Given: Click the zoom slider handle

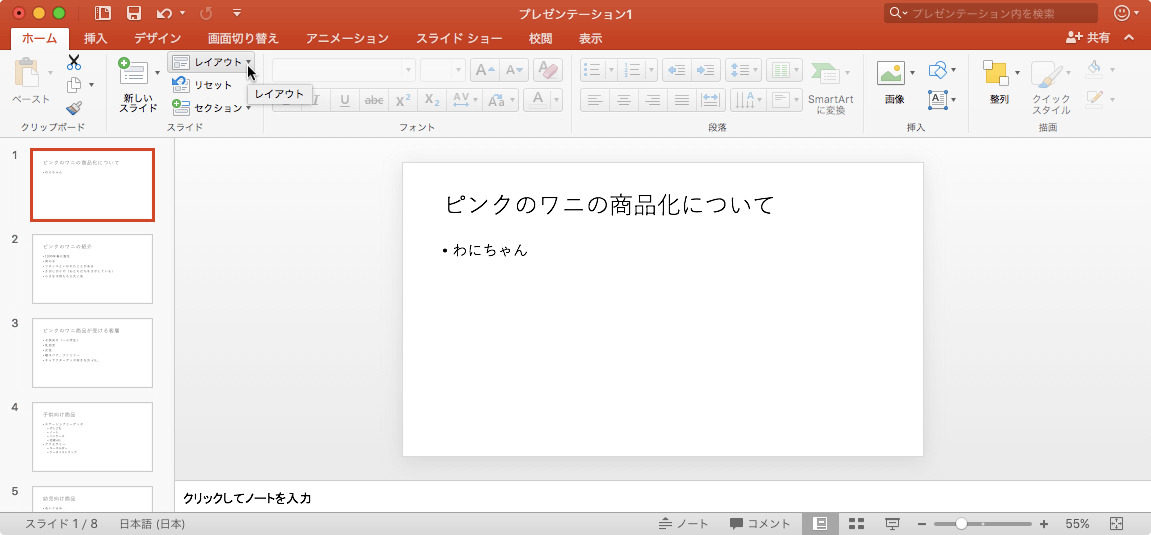Looking at the screenshot, I should click(x=961, y=524).
